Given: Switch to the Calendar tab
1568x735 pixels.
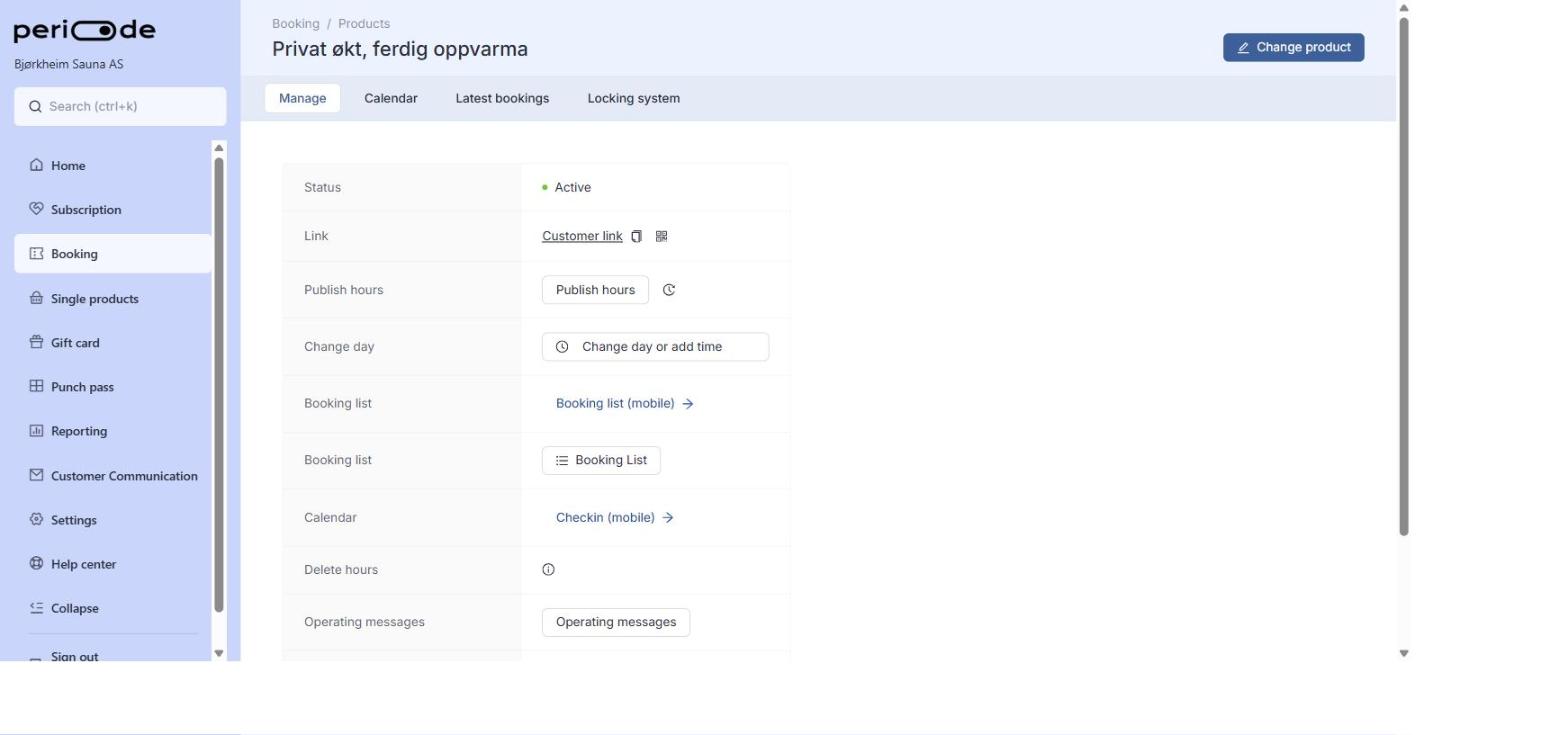Looking at the screenshot, I should [391, 98].
